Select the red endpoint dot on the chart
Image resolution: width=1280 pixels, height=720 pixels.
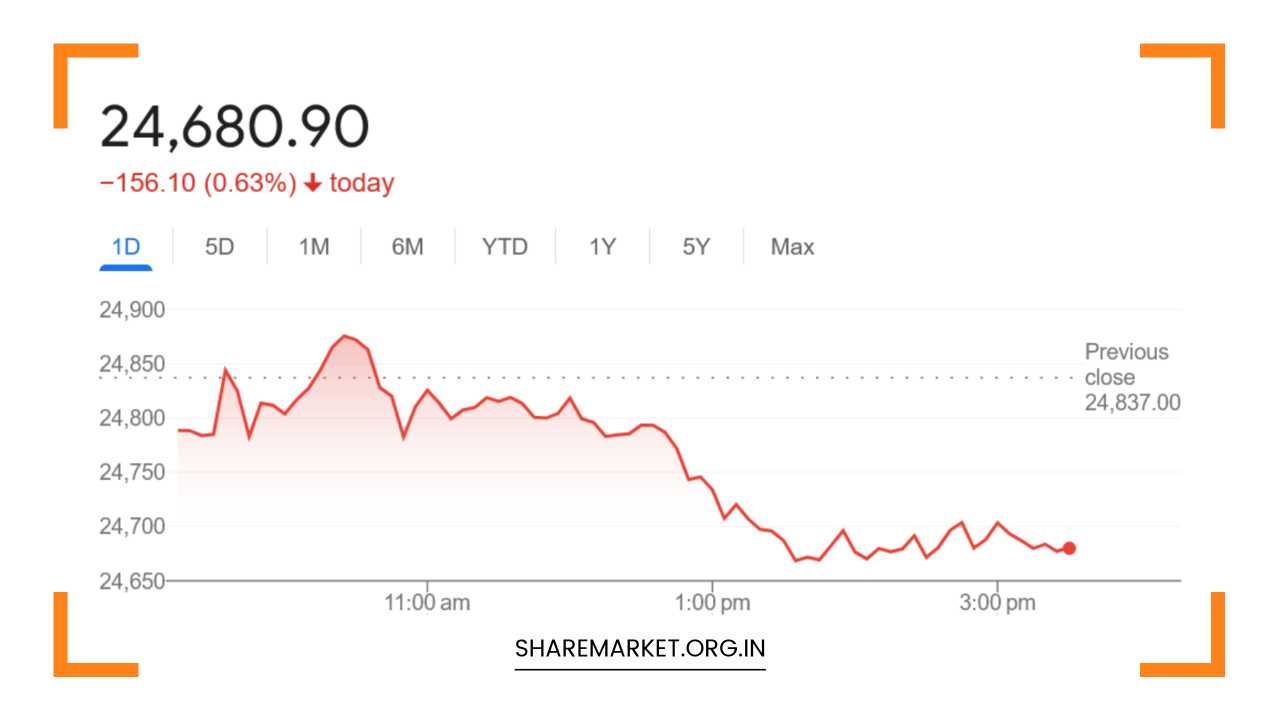tap(1068, 548)
